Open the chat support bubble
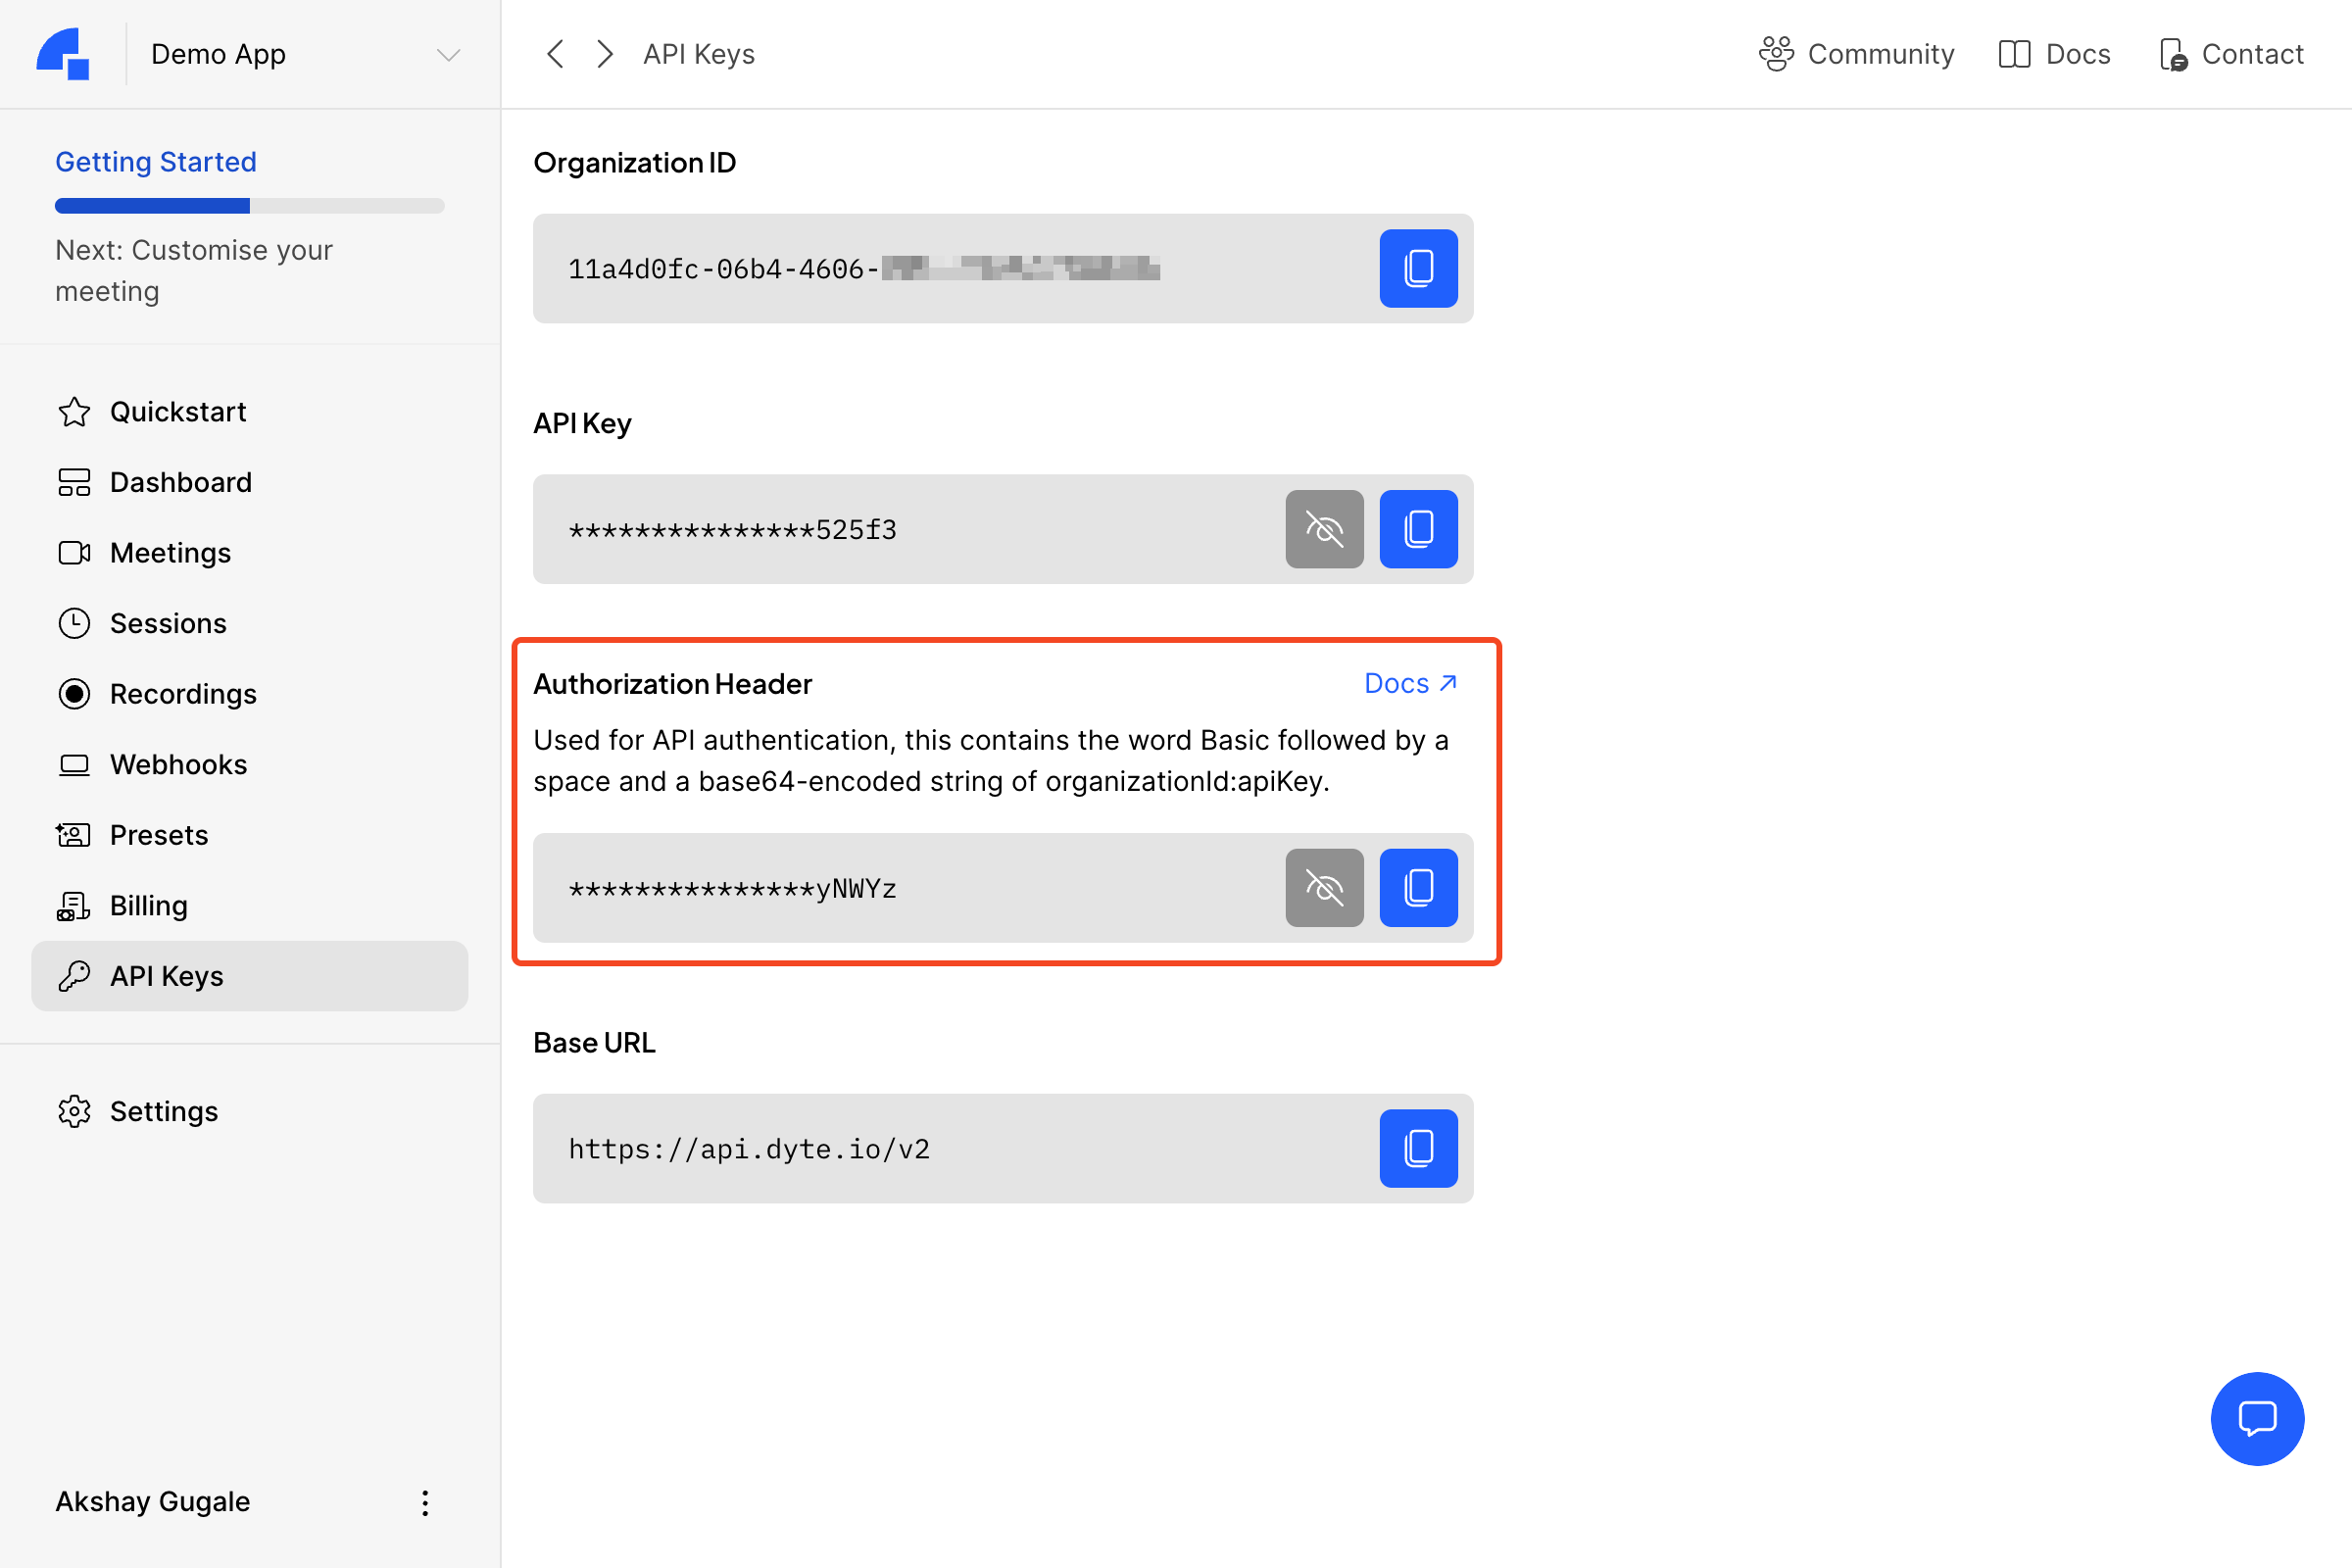Viewport: 2352px width, 1568px height. pos(2256,1418)
